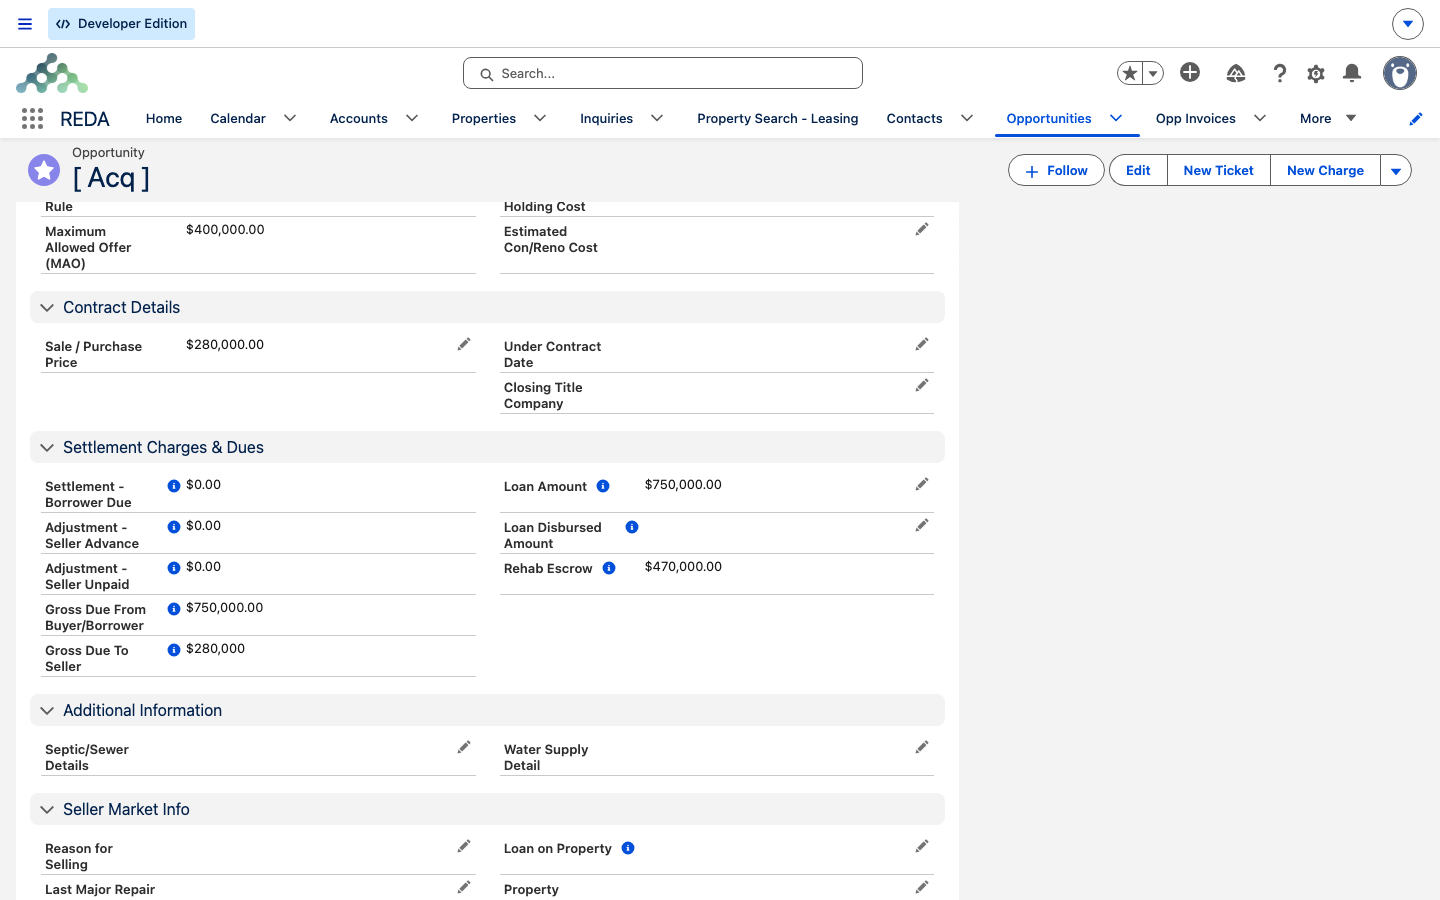Image resolution: width=1440 pixels, height=900 pixels.
Task: Focus the global Search field
Action: click(x=663, y=73)
